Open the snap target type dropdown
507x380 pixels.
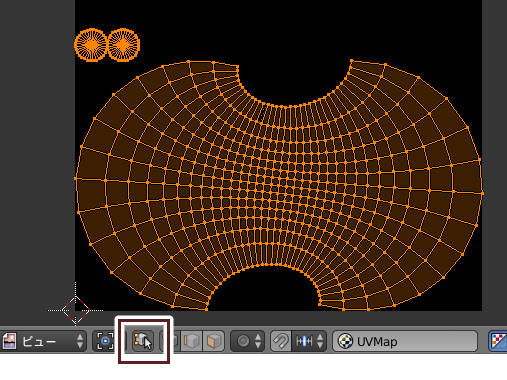click(309, 341)
